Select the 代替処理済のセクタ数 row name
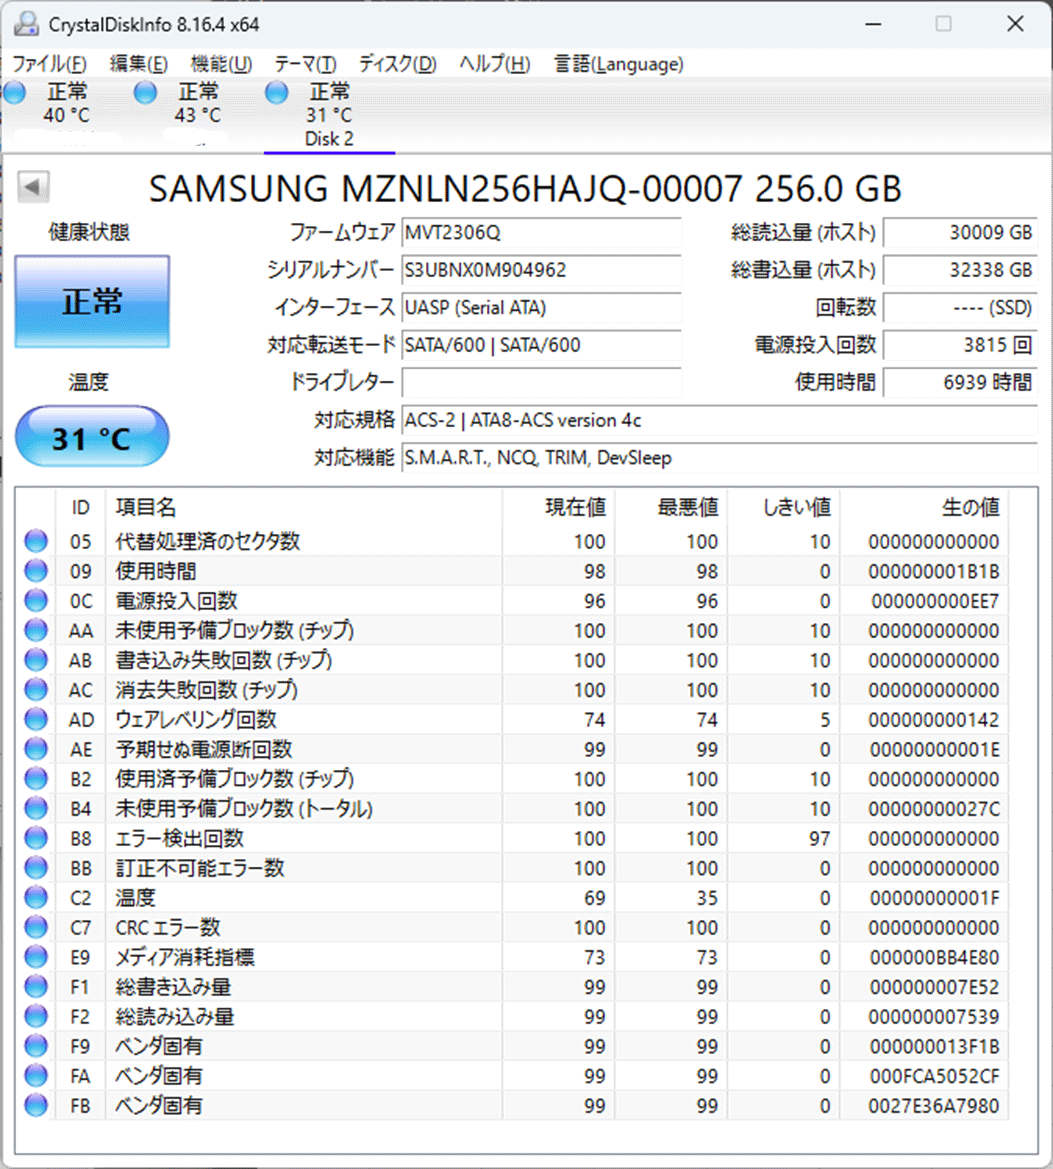This screenshot has height=1169, width=1053. point(207,541)
